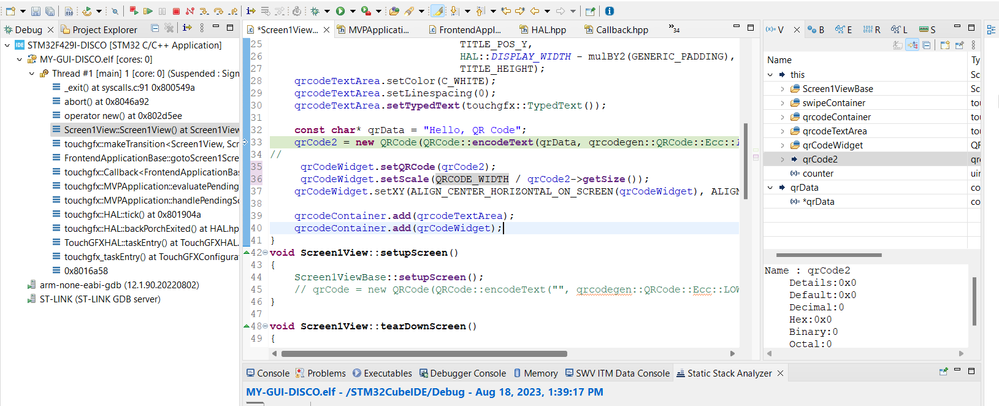Expand the Screen1ViewBase variable
The image size is (999, 406).
pos(782,89)
